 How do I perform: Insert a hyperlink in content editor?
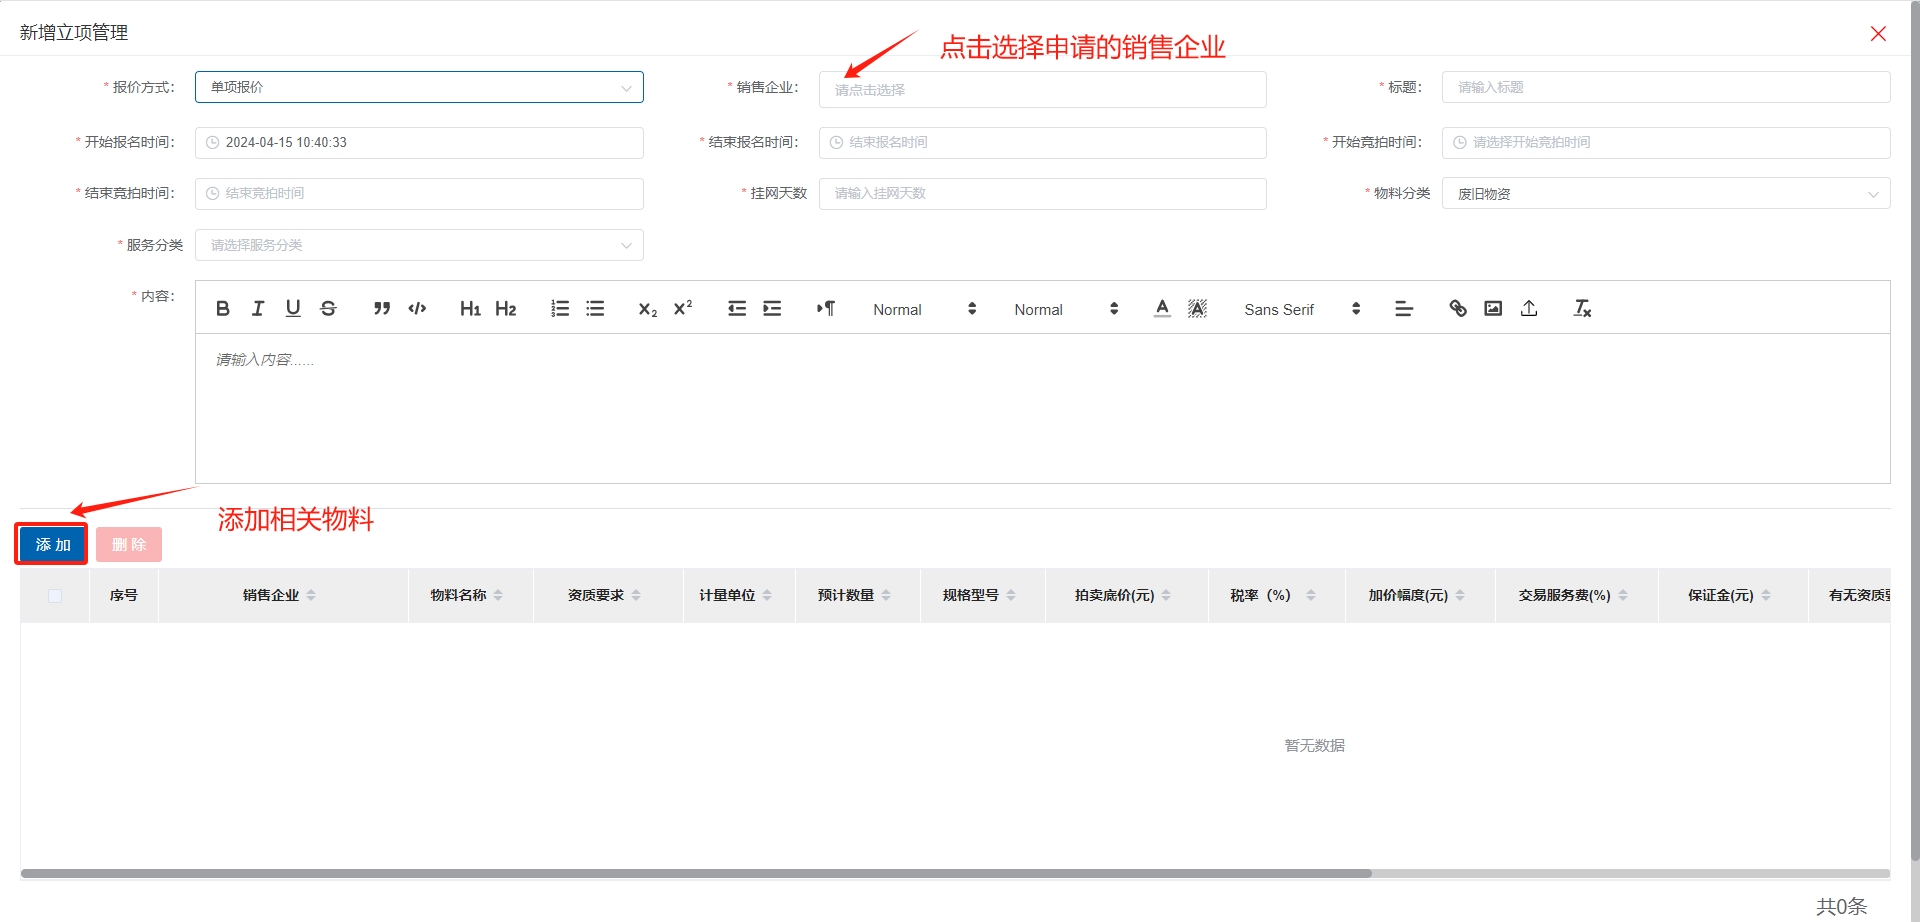pyautogui.click(x=1458, y=309)
